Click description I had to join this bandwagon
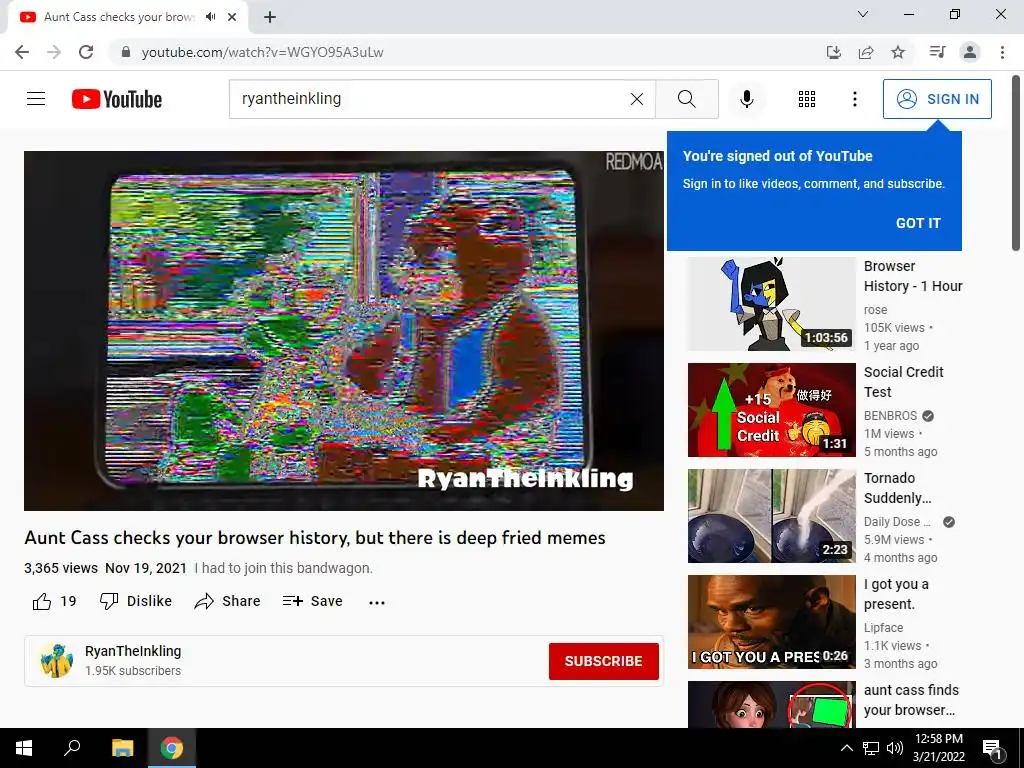Viewport: 1024px width, 768px height. tap(283, 568)
